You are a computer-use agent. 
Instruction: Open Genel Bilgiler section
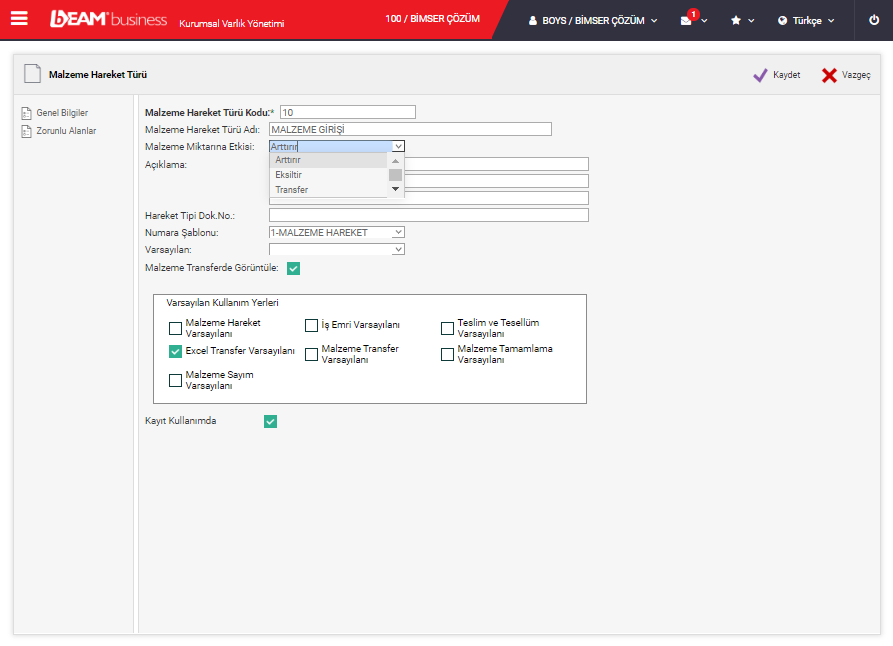[x=62, y=113]
